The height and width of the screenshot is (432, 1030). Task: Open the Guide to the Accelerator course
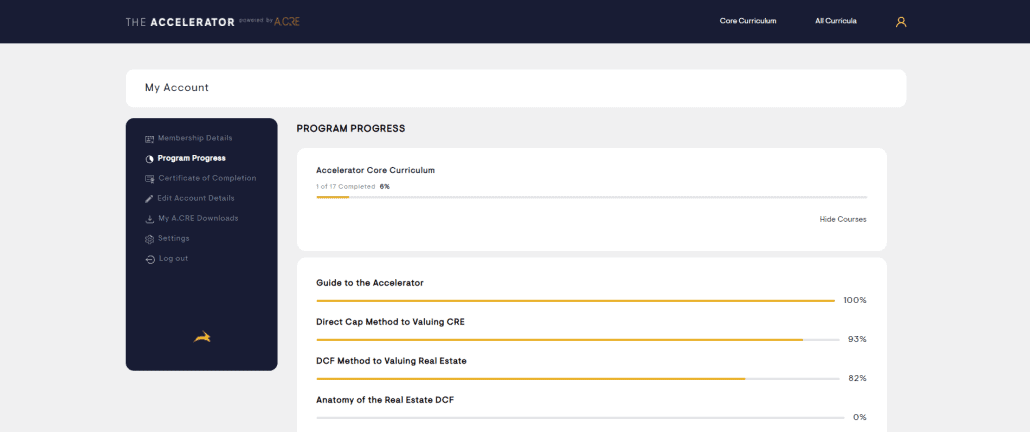[370, 283]
